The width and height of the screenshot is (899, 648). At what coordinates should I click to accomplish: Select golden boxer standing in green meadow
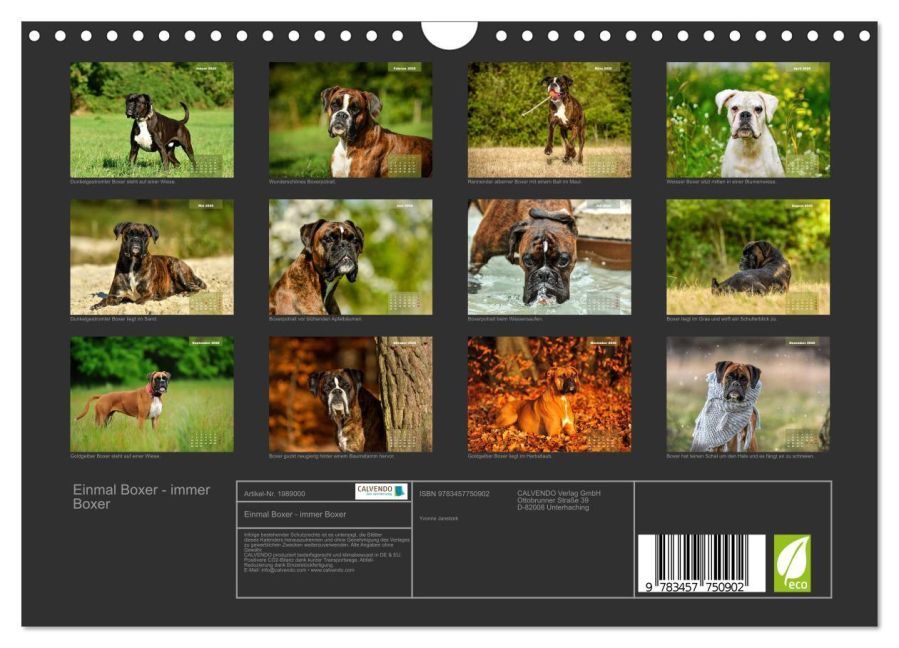tap(152, 395)
